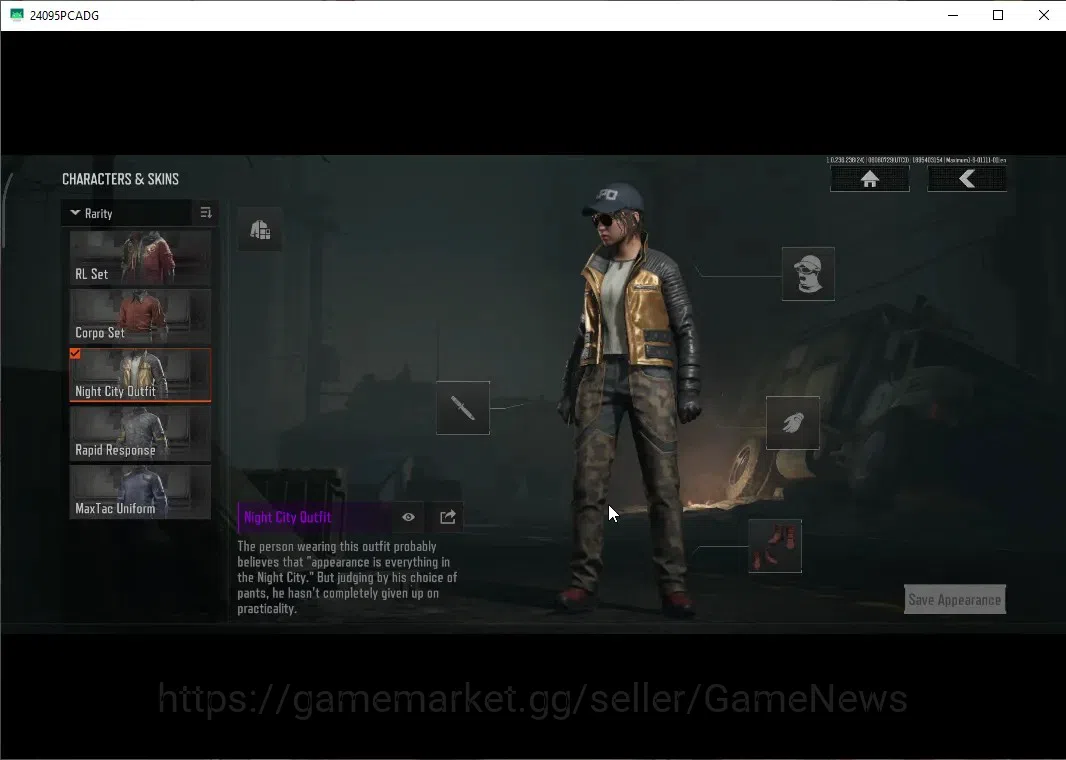1066x760 pixels.
Task: Minimize the 24095PCADG window
Action: (x=953, y=15)
